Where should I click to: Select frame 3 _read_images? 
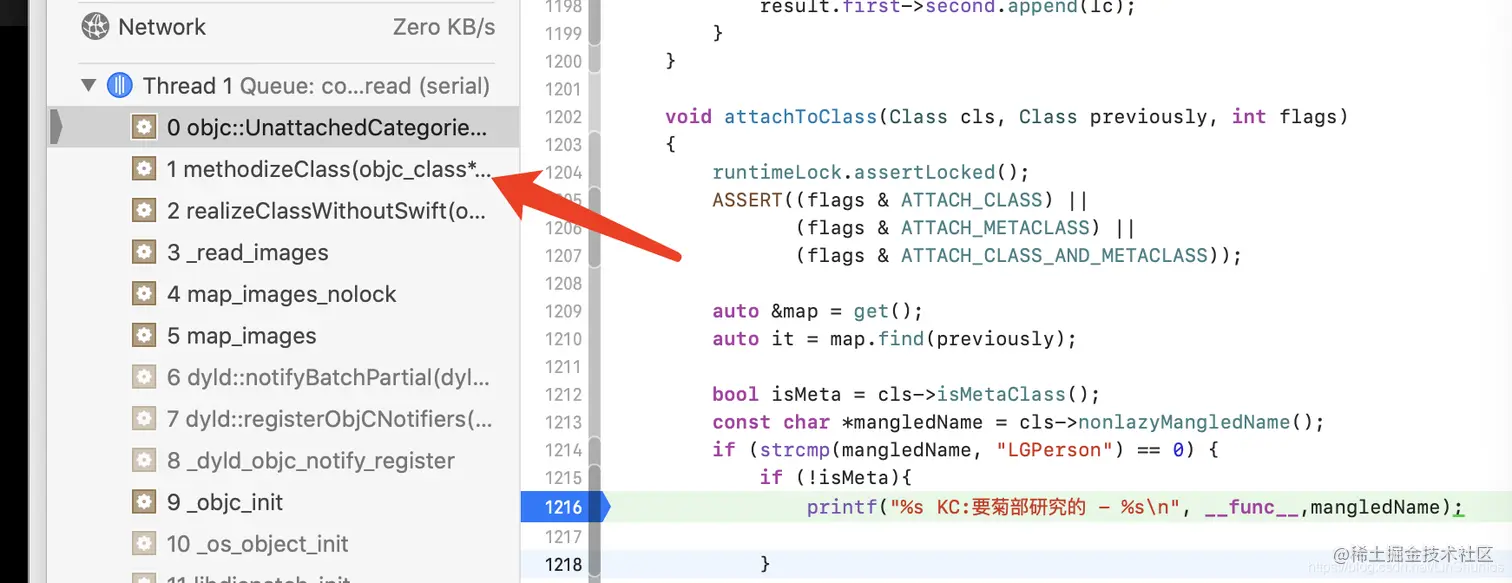[284, 253]
